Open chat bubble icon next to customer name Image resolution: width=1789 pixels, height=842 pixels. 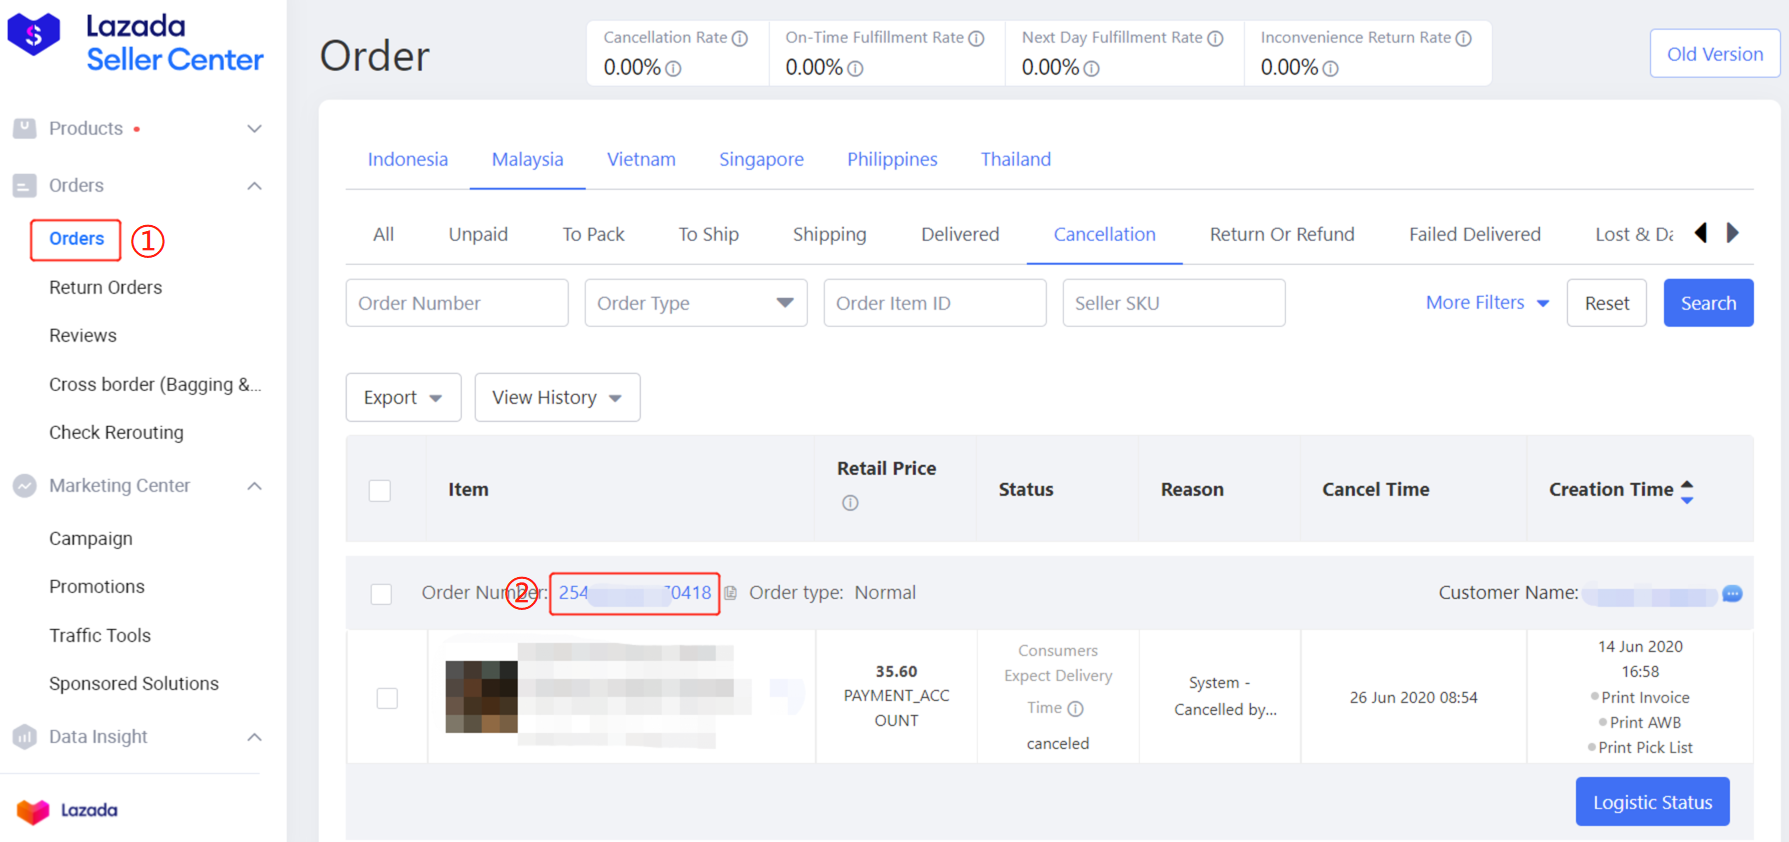[x=1732, y=594]
